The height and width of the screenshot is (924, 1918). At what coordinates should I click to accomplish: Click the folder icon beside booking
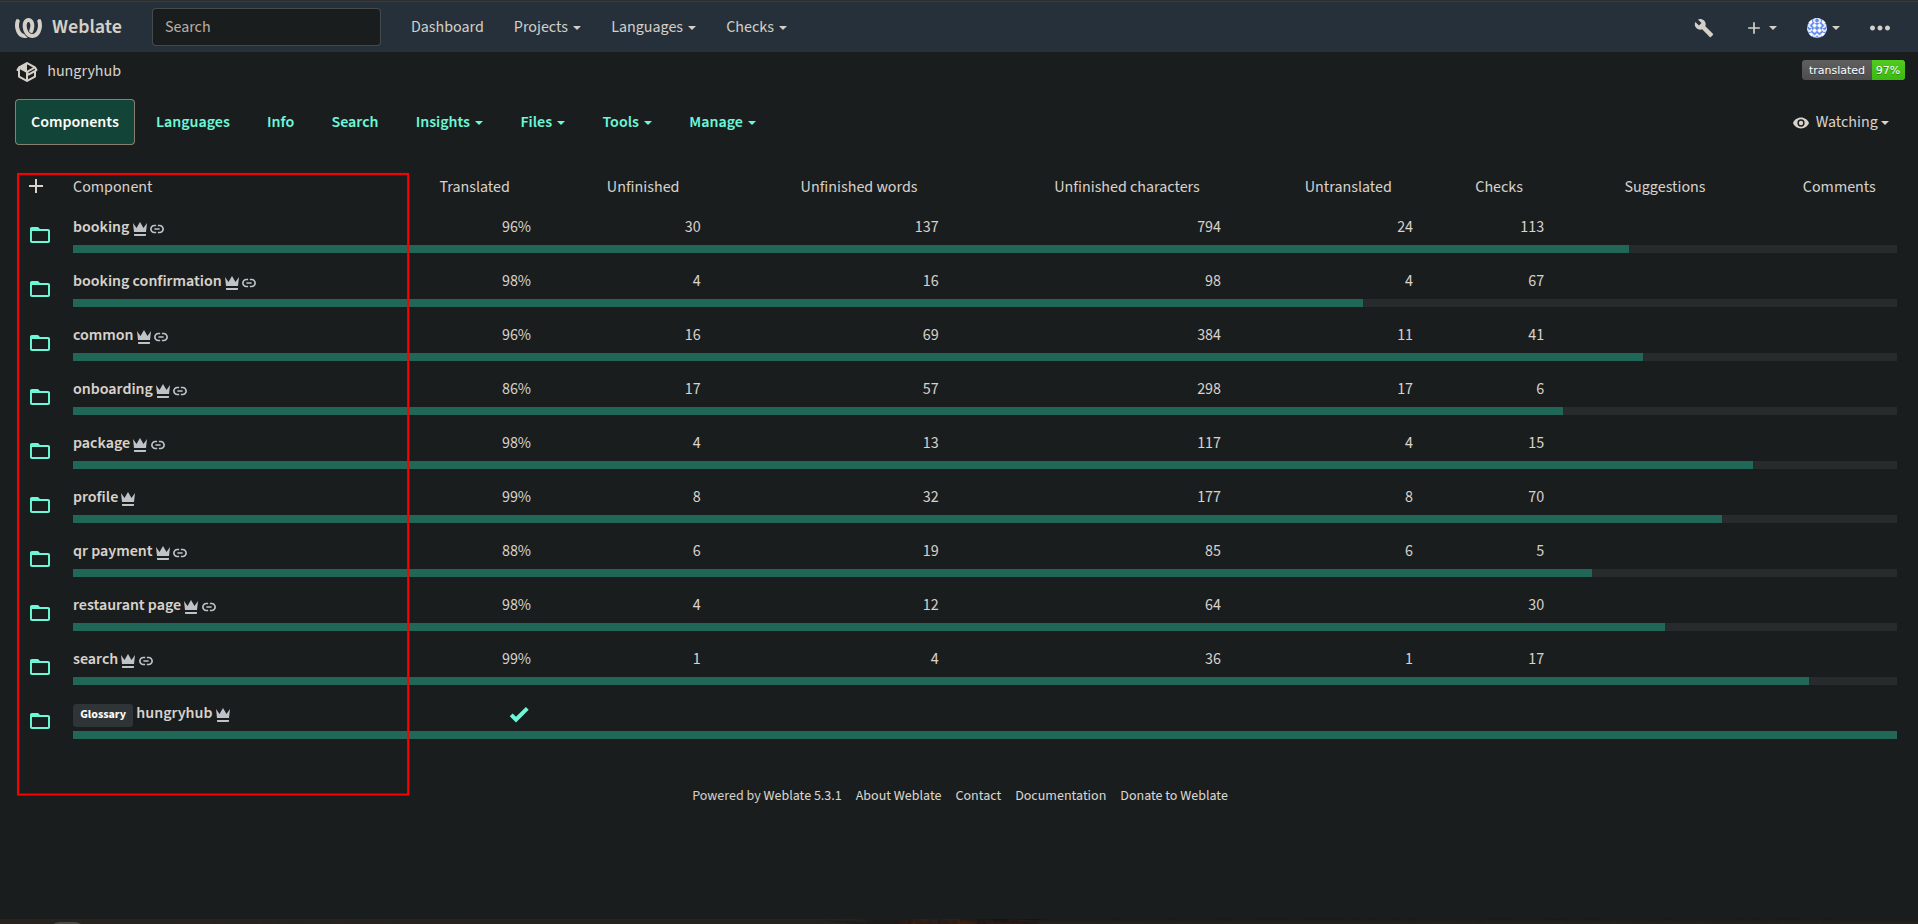tap(40, 235)
